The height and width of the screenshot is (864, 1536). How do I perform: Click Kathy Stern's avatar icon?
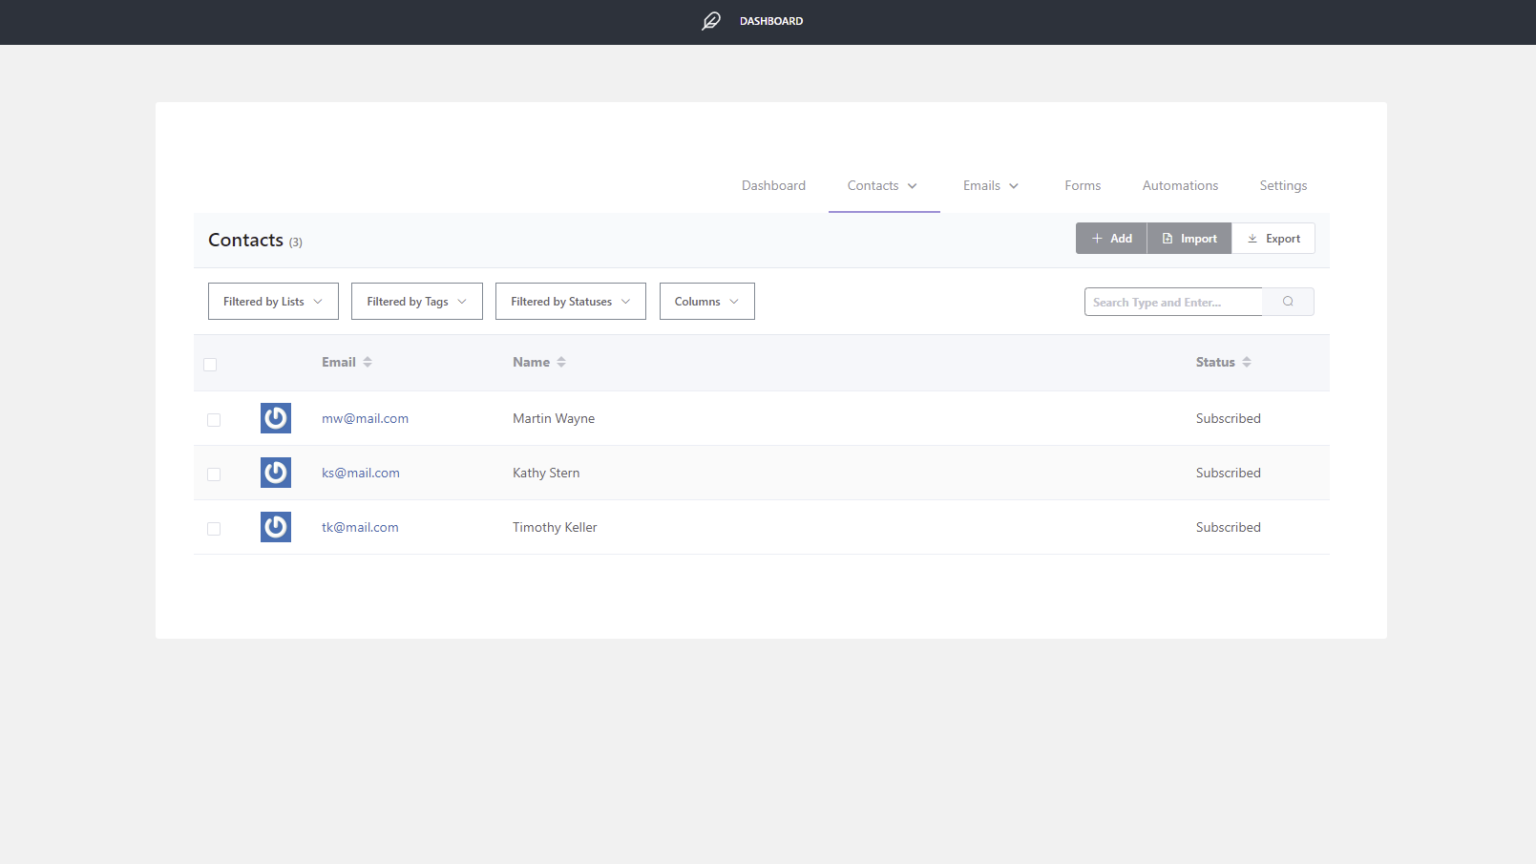[275, 472]
